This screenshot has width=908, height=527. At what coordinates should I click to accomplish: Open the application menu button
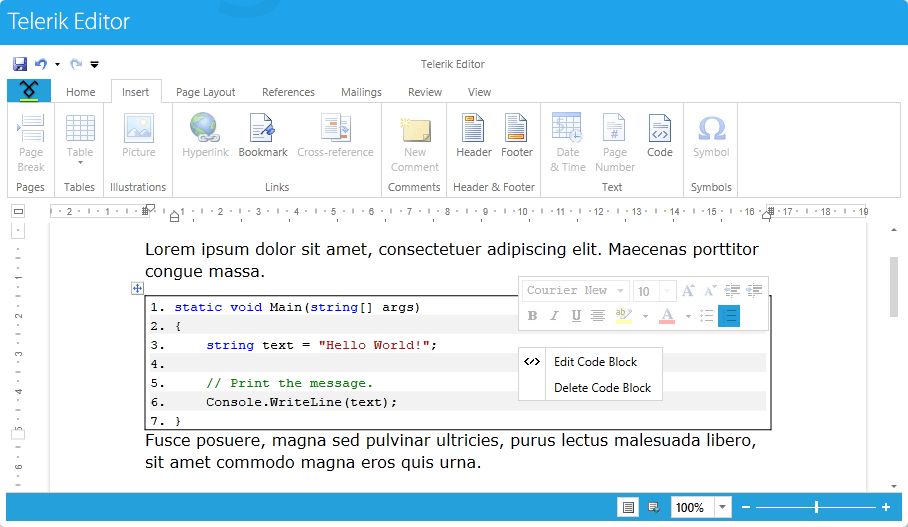pos(29,91)
